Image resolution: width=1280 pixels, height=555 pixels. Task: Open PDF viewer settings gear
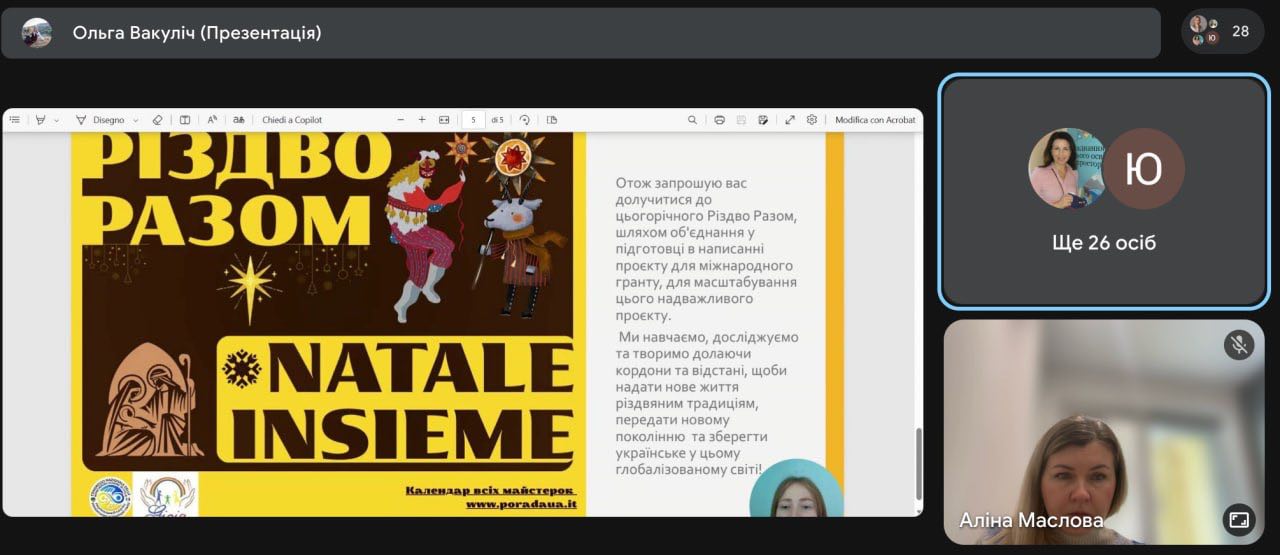pos(812,120)
